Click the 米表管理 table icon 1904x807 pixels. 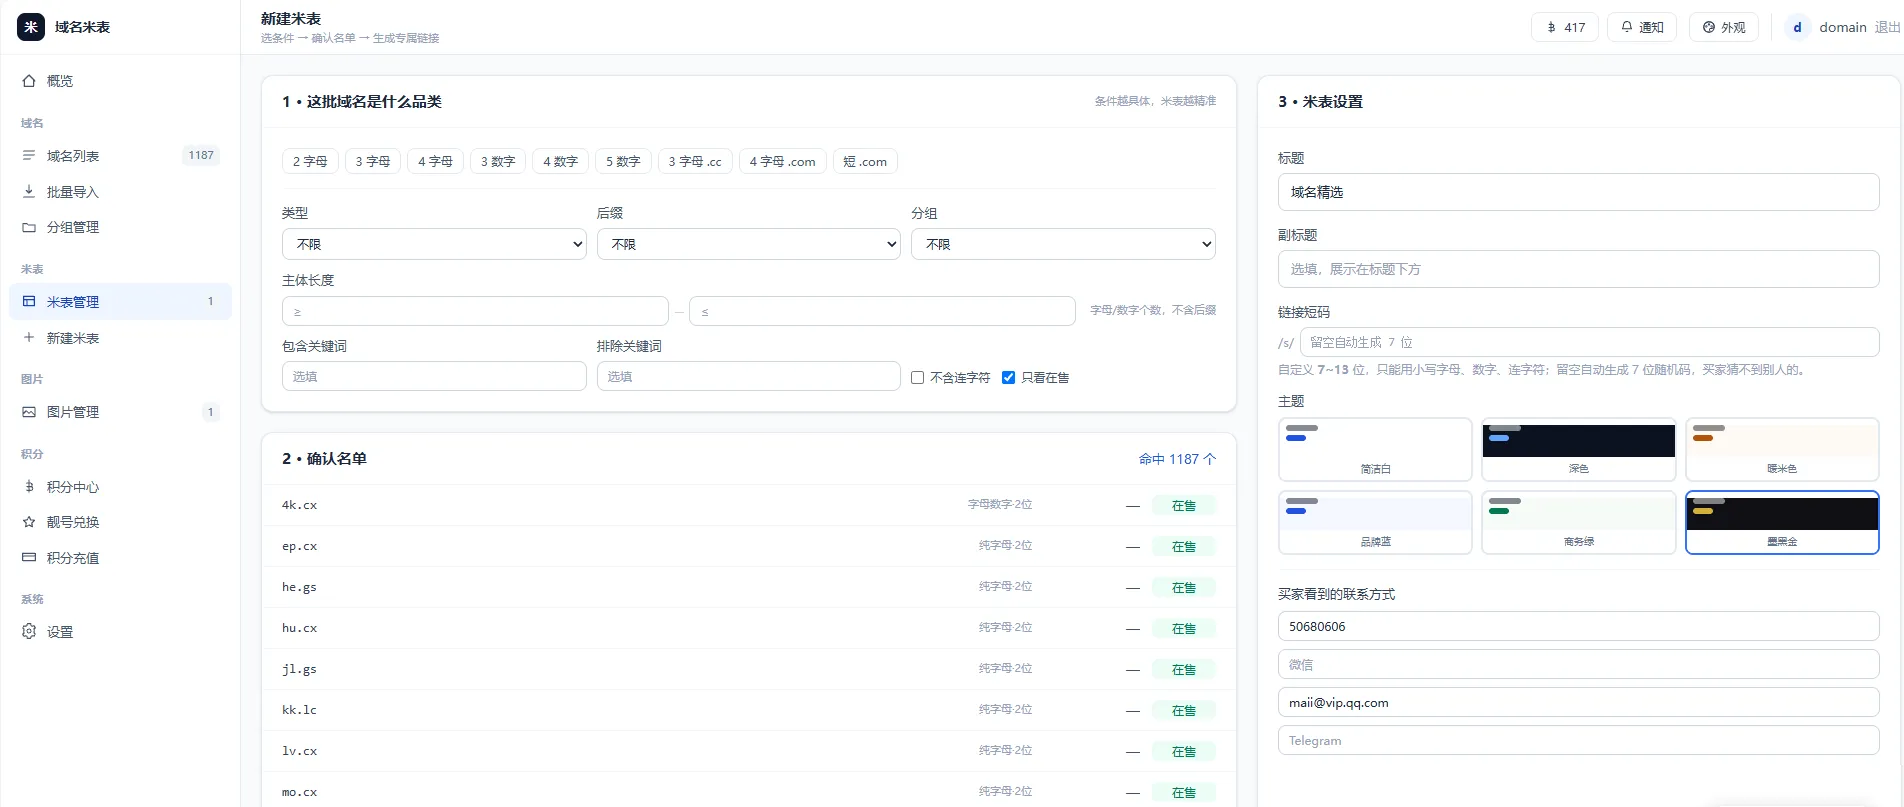tap(29, 302)
